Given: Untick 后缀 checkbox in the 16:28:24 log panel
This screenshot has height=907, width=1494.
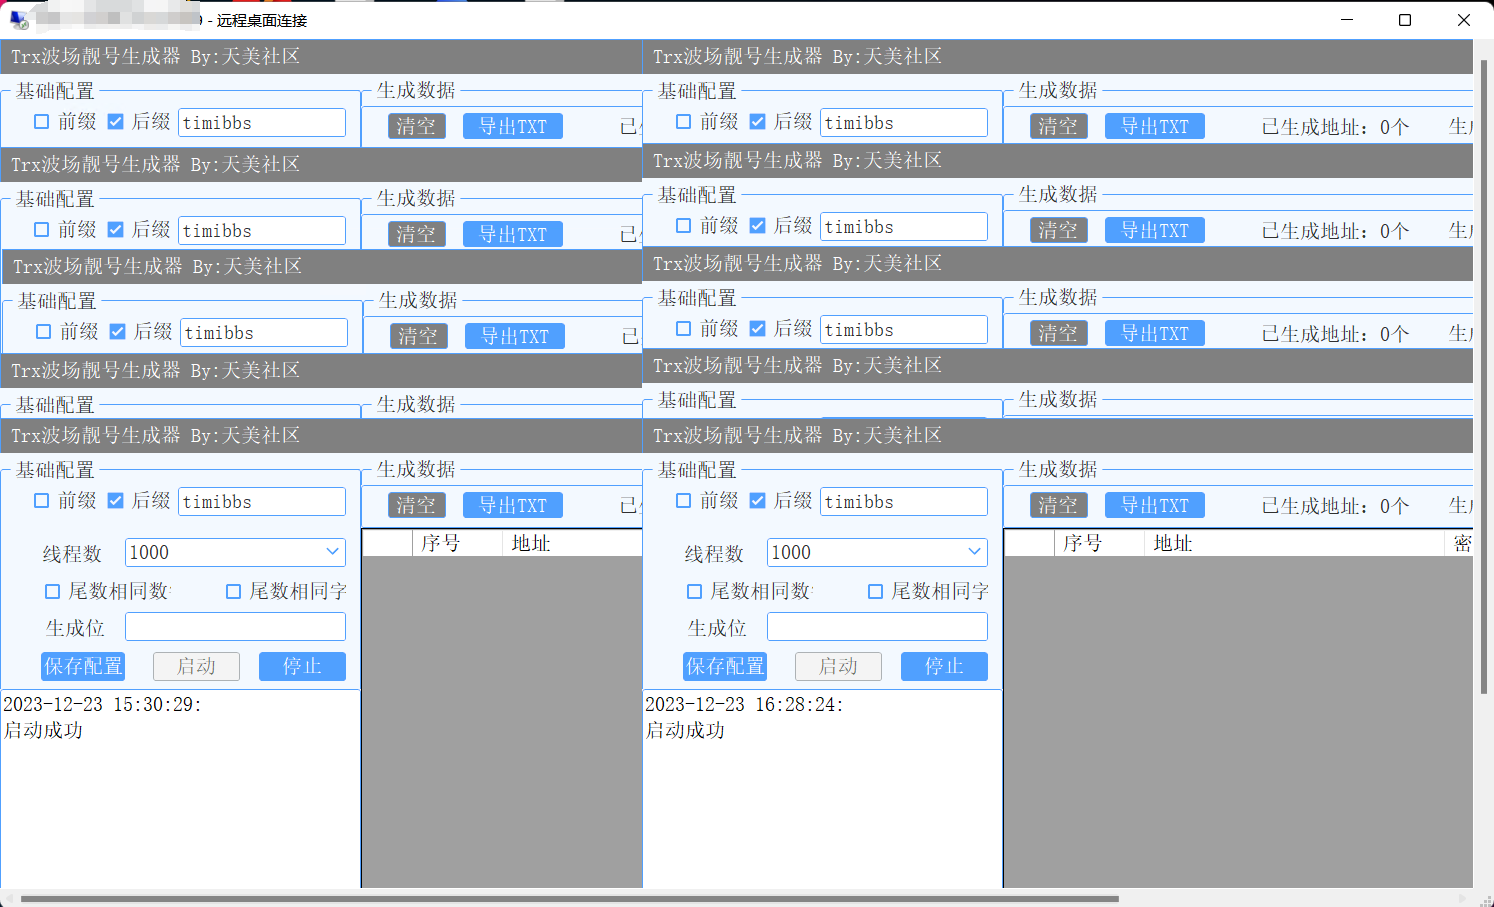Looking at the screenshot, I should pos(758,501).
